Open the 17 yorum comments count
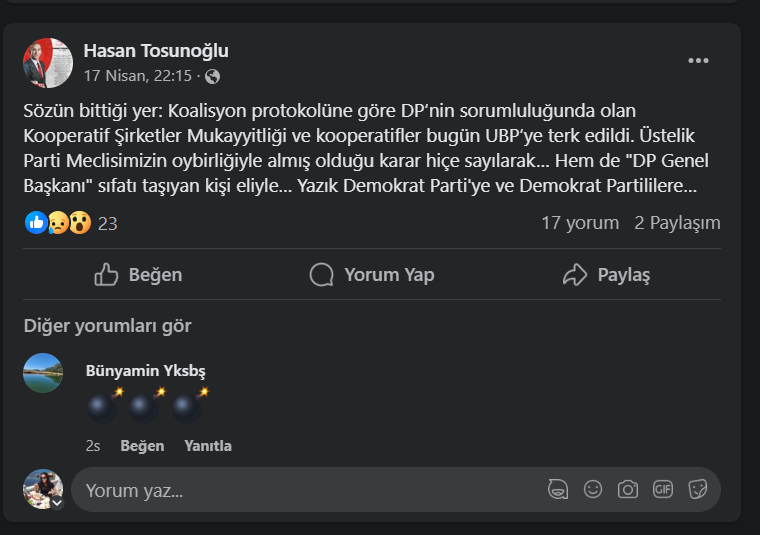The image size is (760, 535). point(580,223)
